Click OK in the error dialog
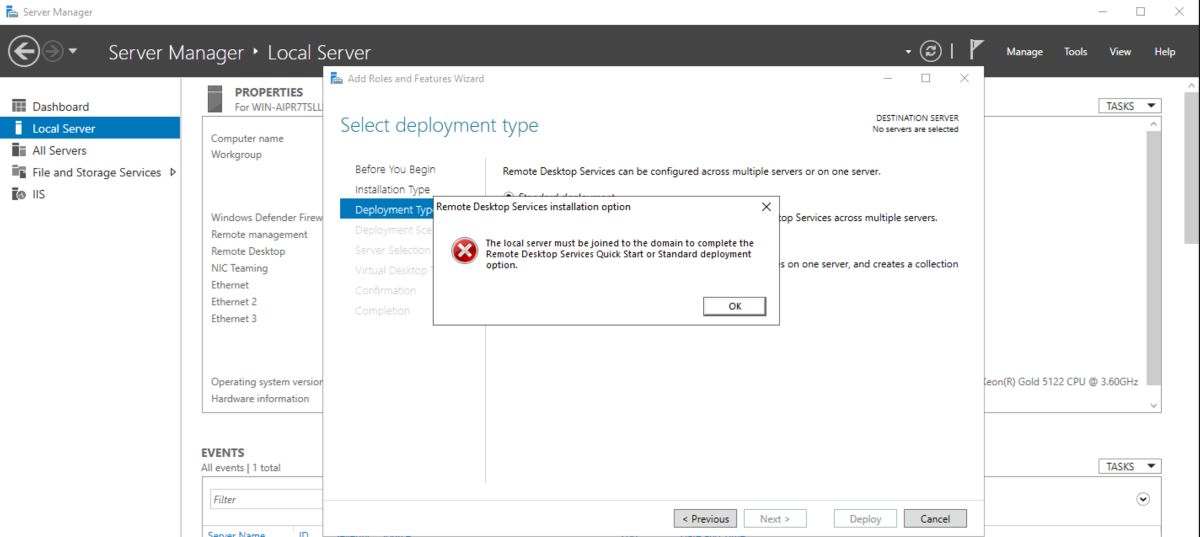This screenshot has height=537, width=1200. [734, 306]
